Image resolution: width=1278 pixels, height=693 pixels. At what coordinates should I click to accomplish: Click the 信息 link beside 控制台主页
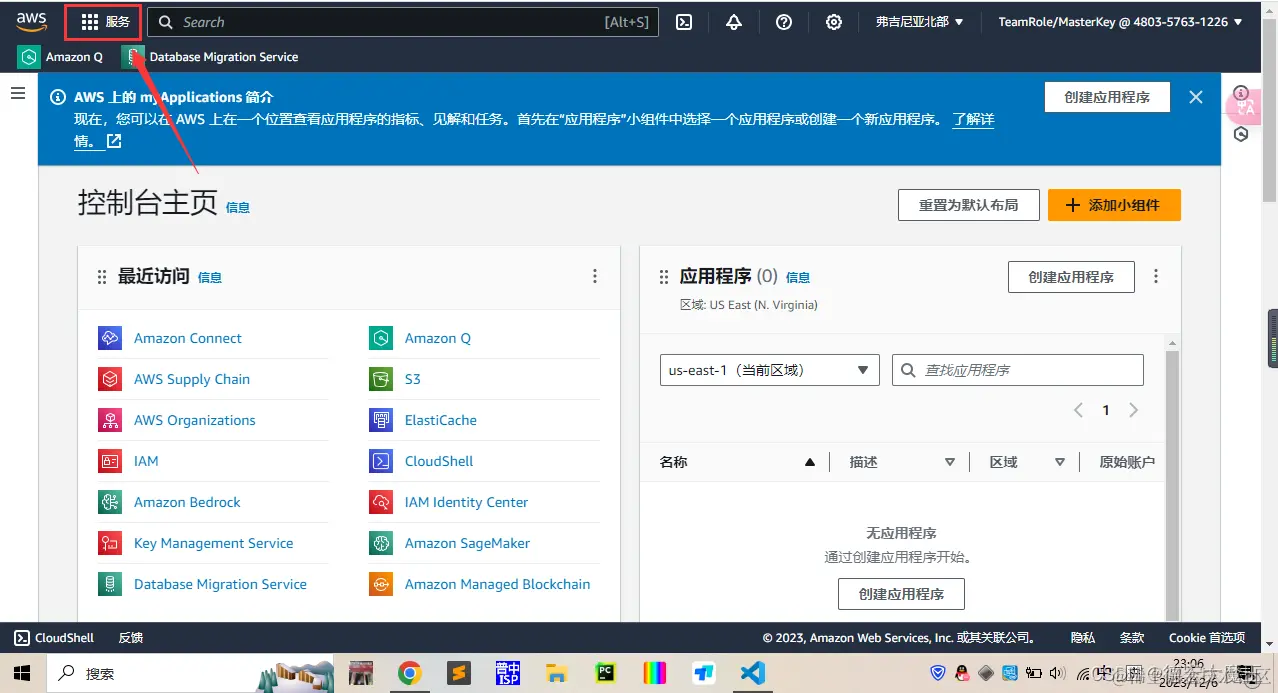238,207
